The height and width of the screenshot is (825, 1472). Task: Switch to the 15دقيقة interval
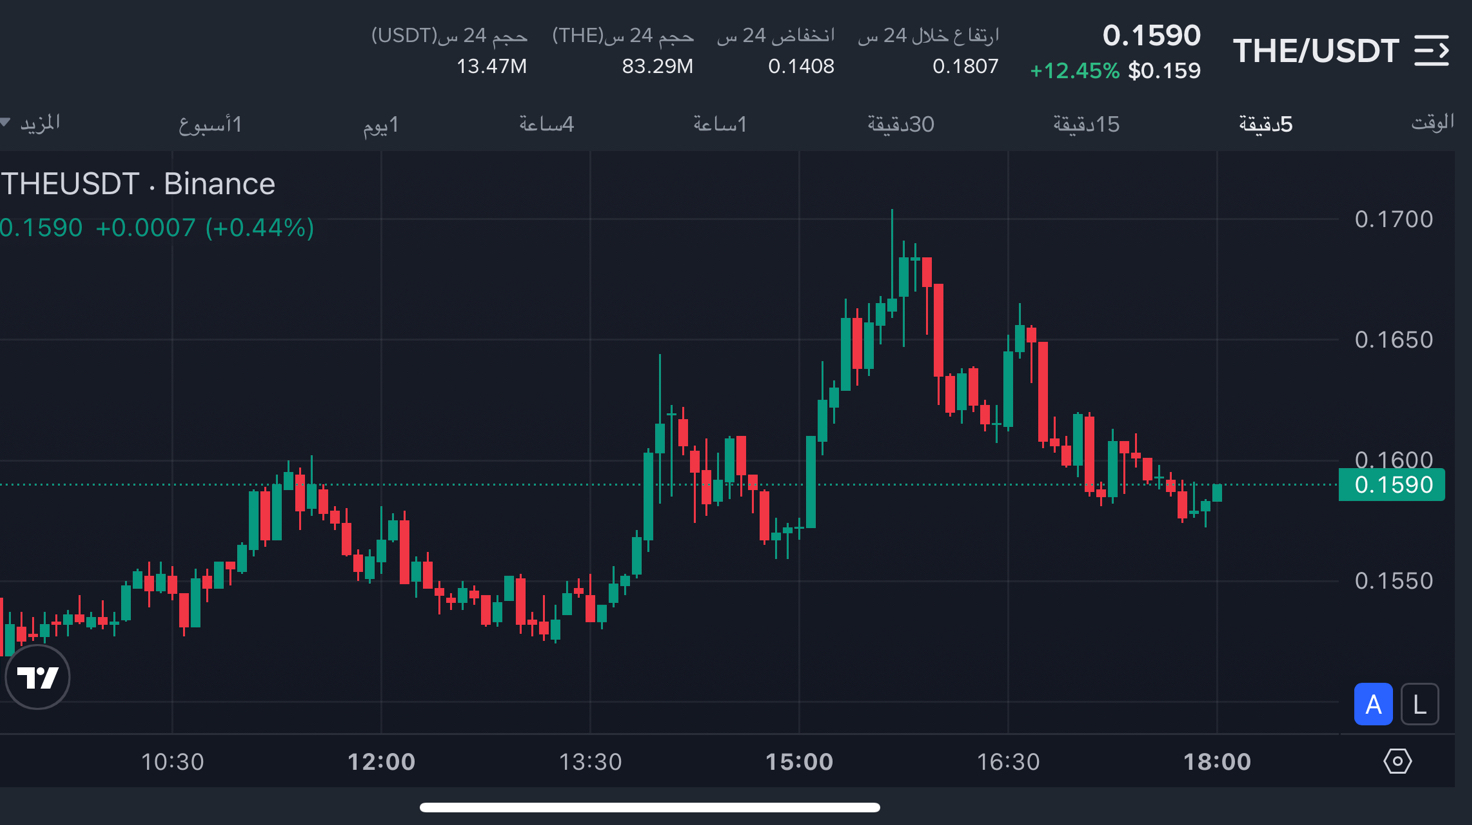click(1085, 124)
